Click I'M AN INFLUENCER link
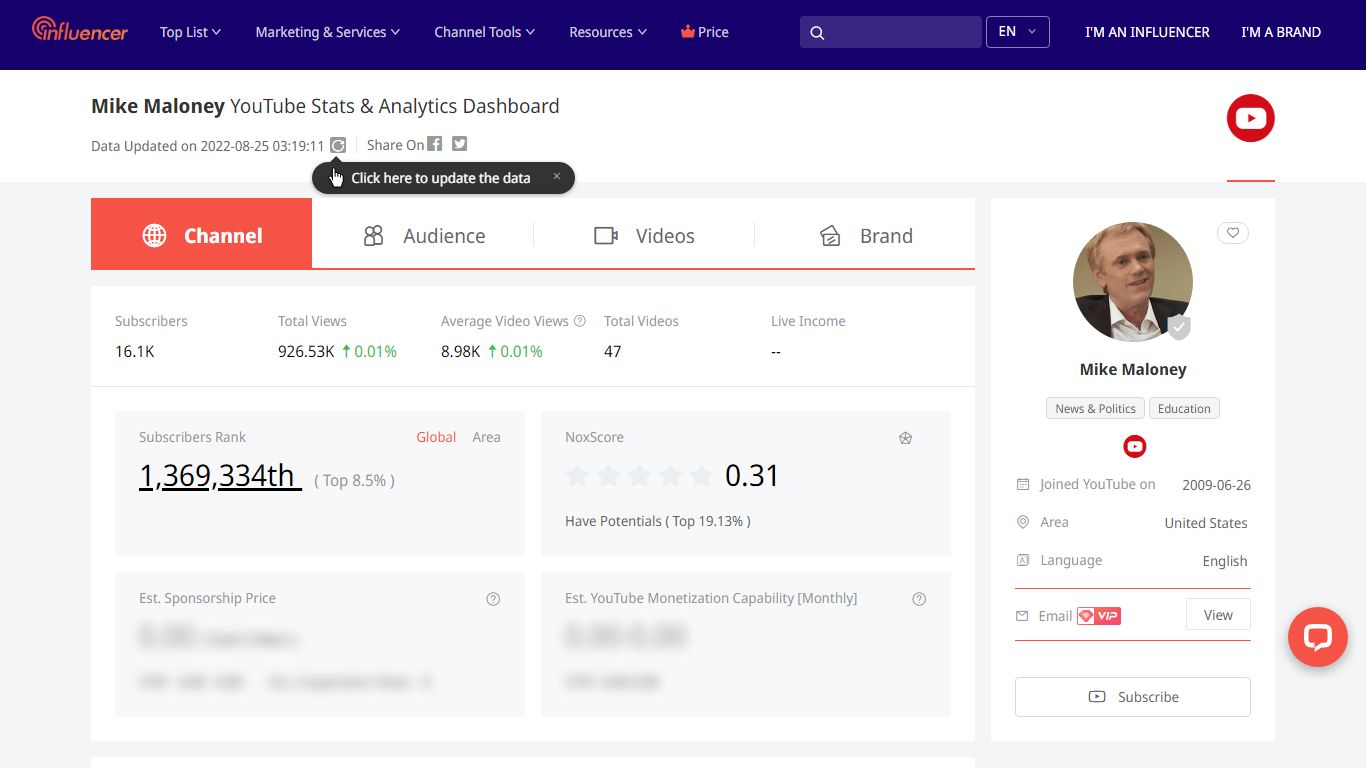The image size is (1366, 768). pos(1147,32)
